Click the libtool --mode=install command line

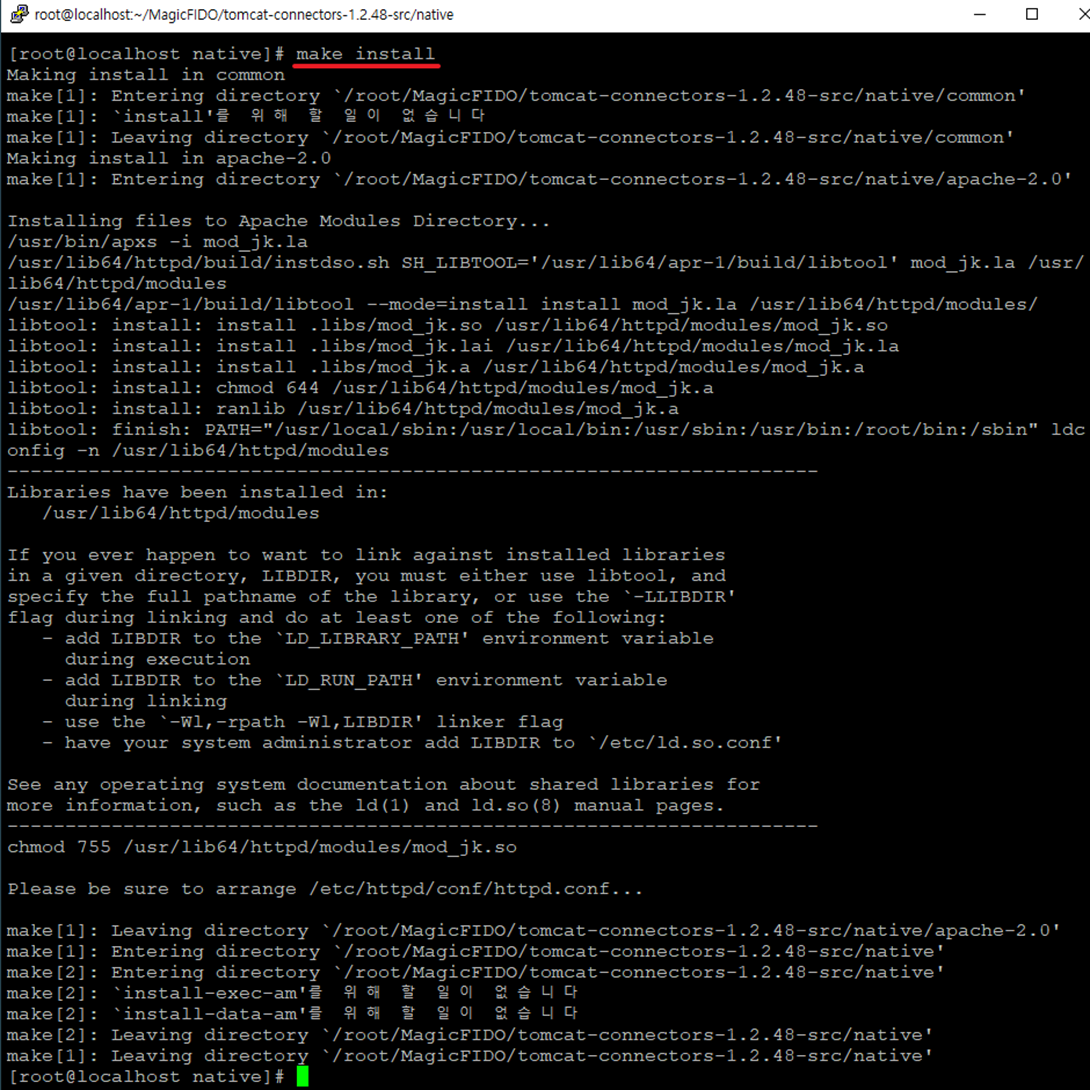[522, 304]
